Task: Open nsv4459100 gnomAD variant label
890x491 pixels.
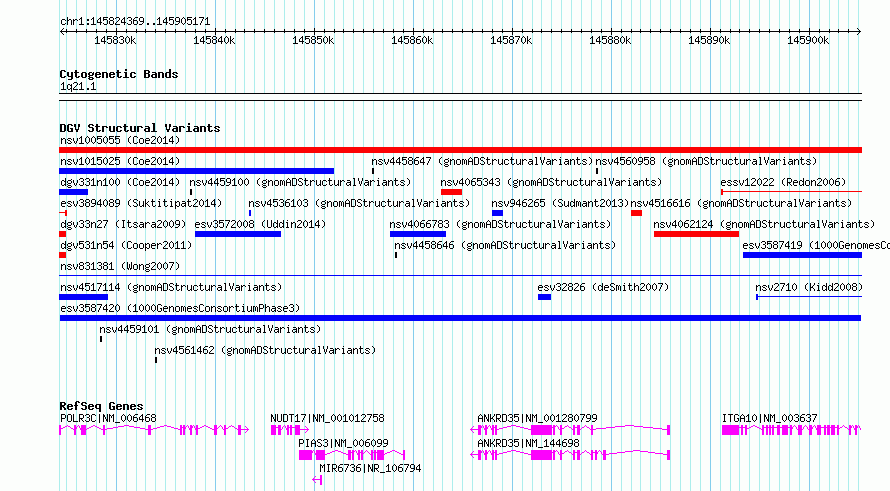Action: click(300, 182)
